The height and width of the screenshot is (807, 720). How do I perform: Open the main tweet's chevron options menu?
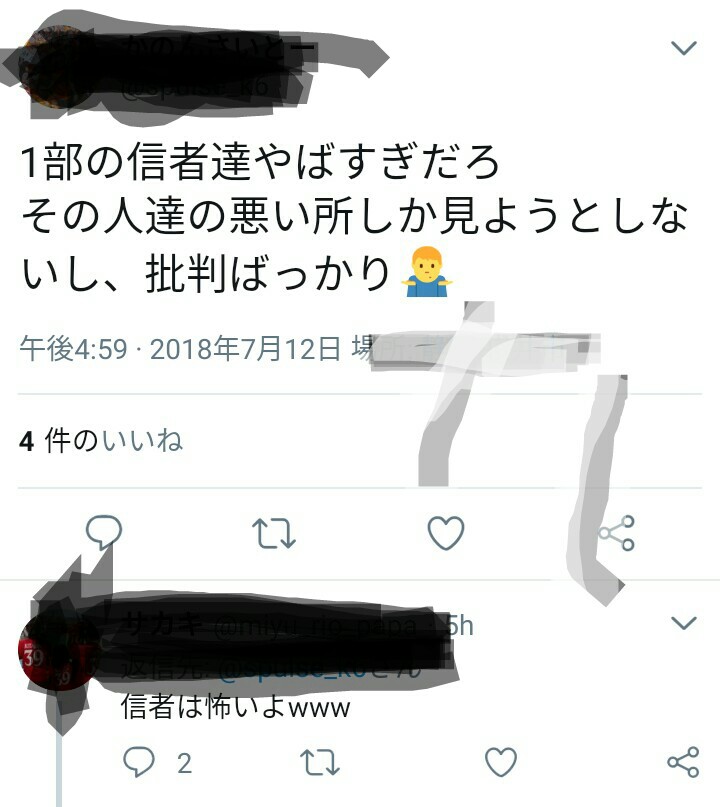click(684, 48)
